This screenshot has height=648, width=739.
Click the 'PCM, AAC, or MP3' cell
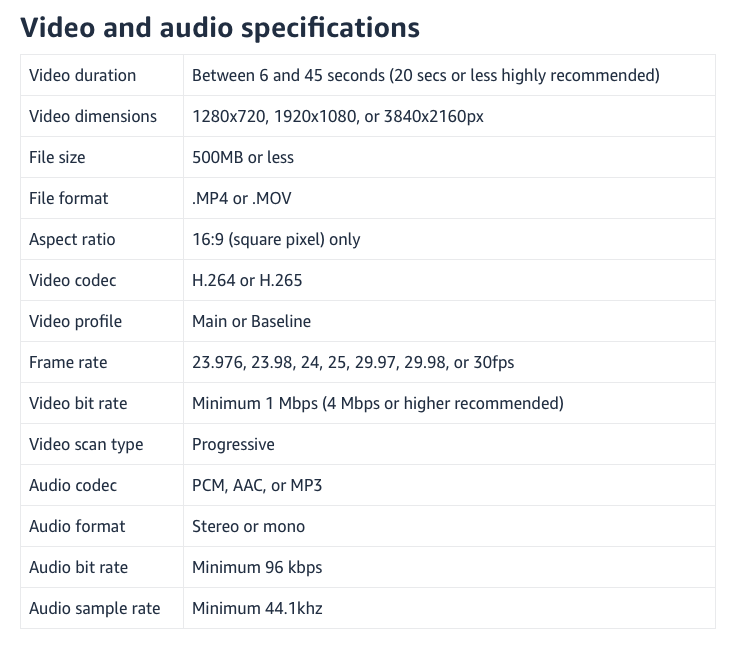pyautogui.click(x=449, y=485)
